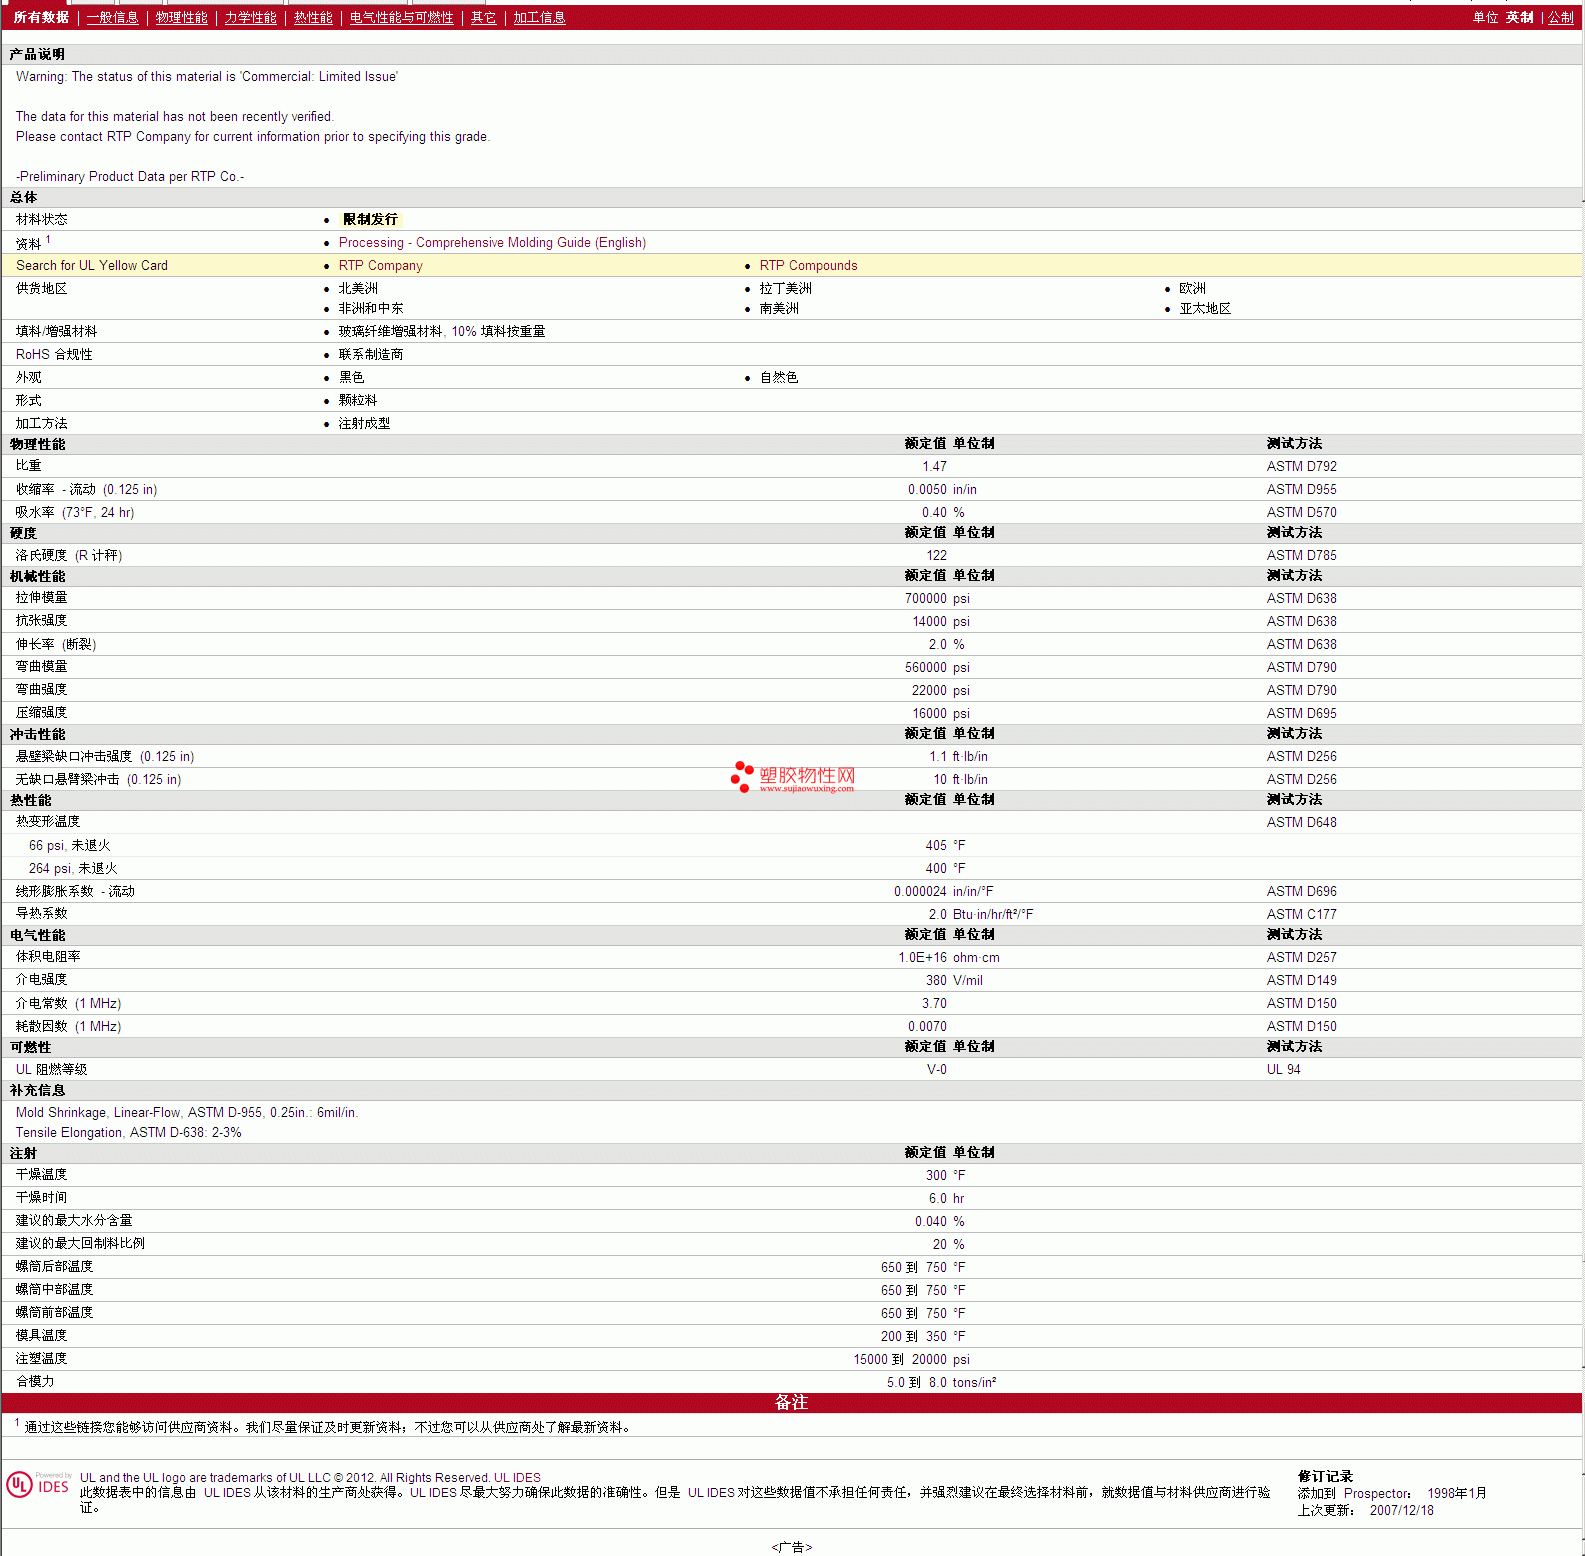The width and height of the screenshot is (1585, 1556).
Task: Switch to the 力学性能 tab
Action: coord(250,17)
